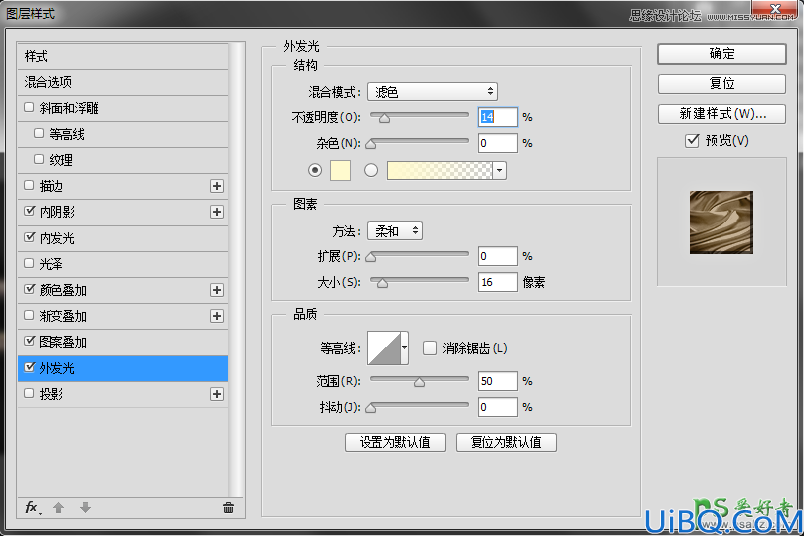
Task: Click the 不透明度 slider handle
Action: pos(384,118)
